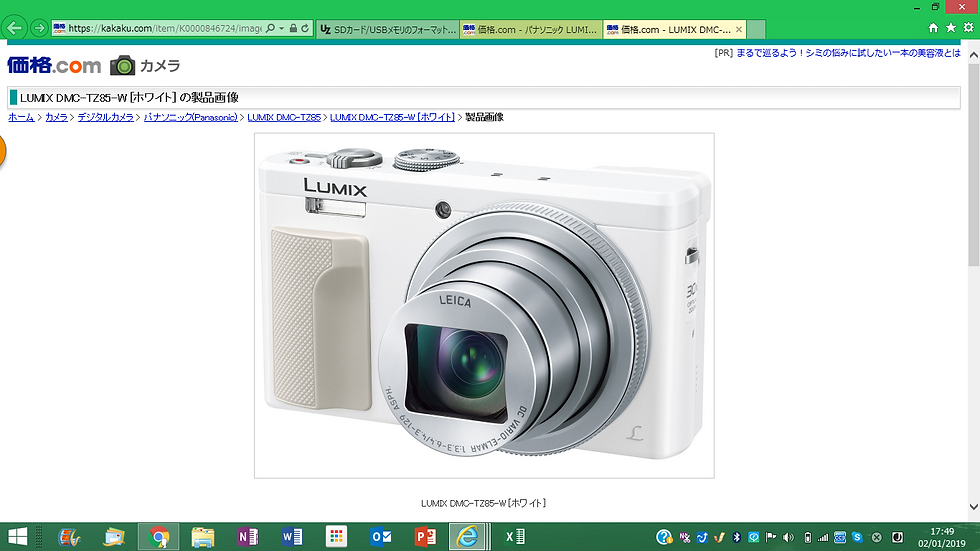Click the white LUMIX camera product image
The image size is (980, 551).
tap(484, 305)
